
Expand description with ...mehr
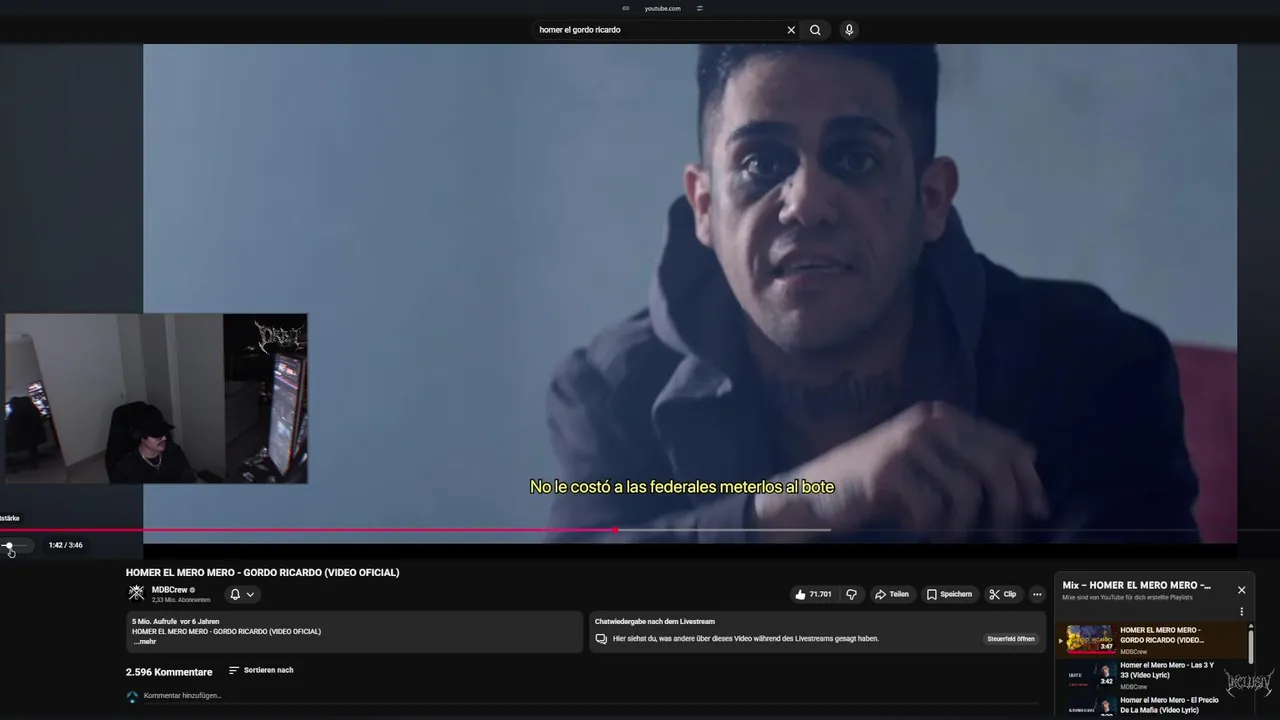coord(144,642)
